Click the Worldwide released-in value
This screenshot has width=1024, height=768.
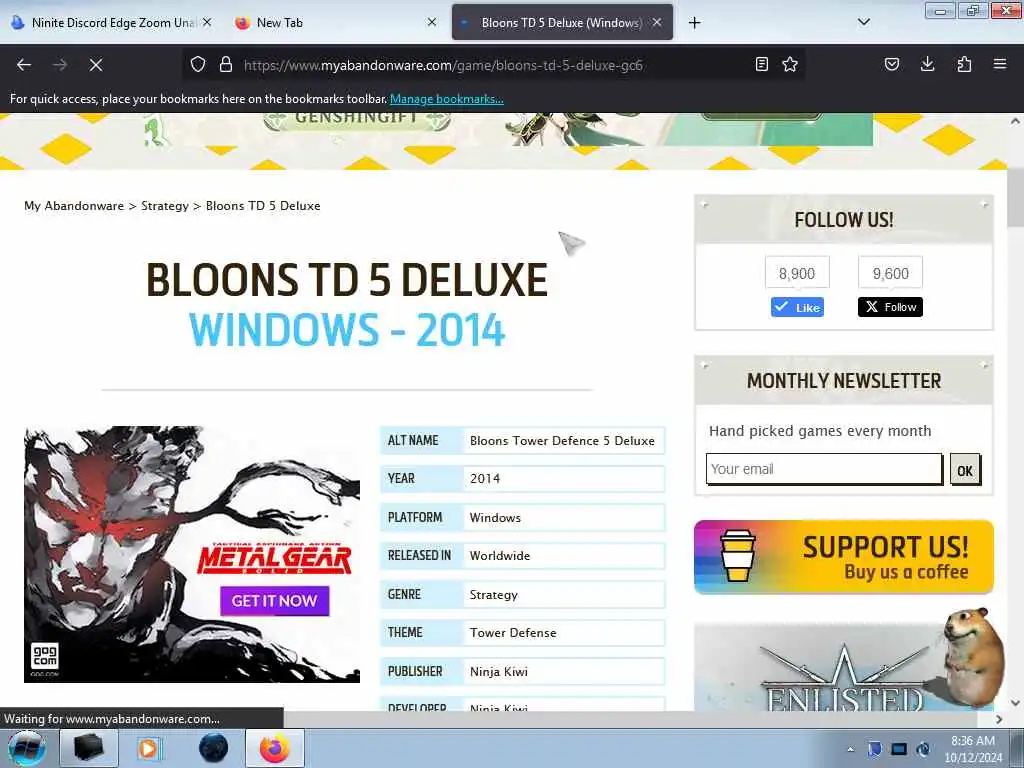coord(500,556)
